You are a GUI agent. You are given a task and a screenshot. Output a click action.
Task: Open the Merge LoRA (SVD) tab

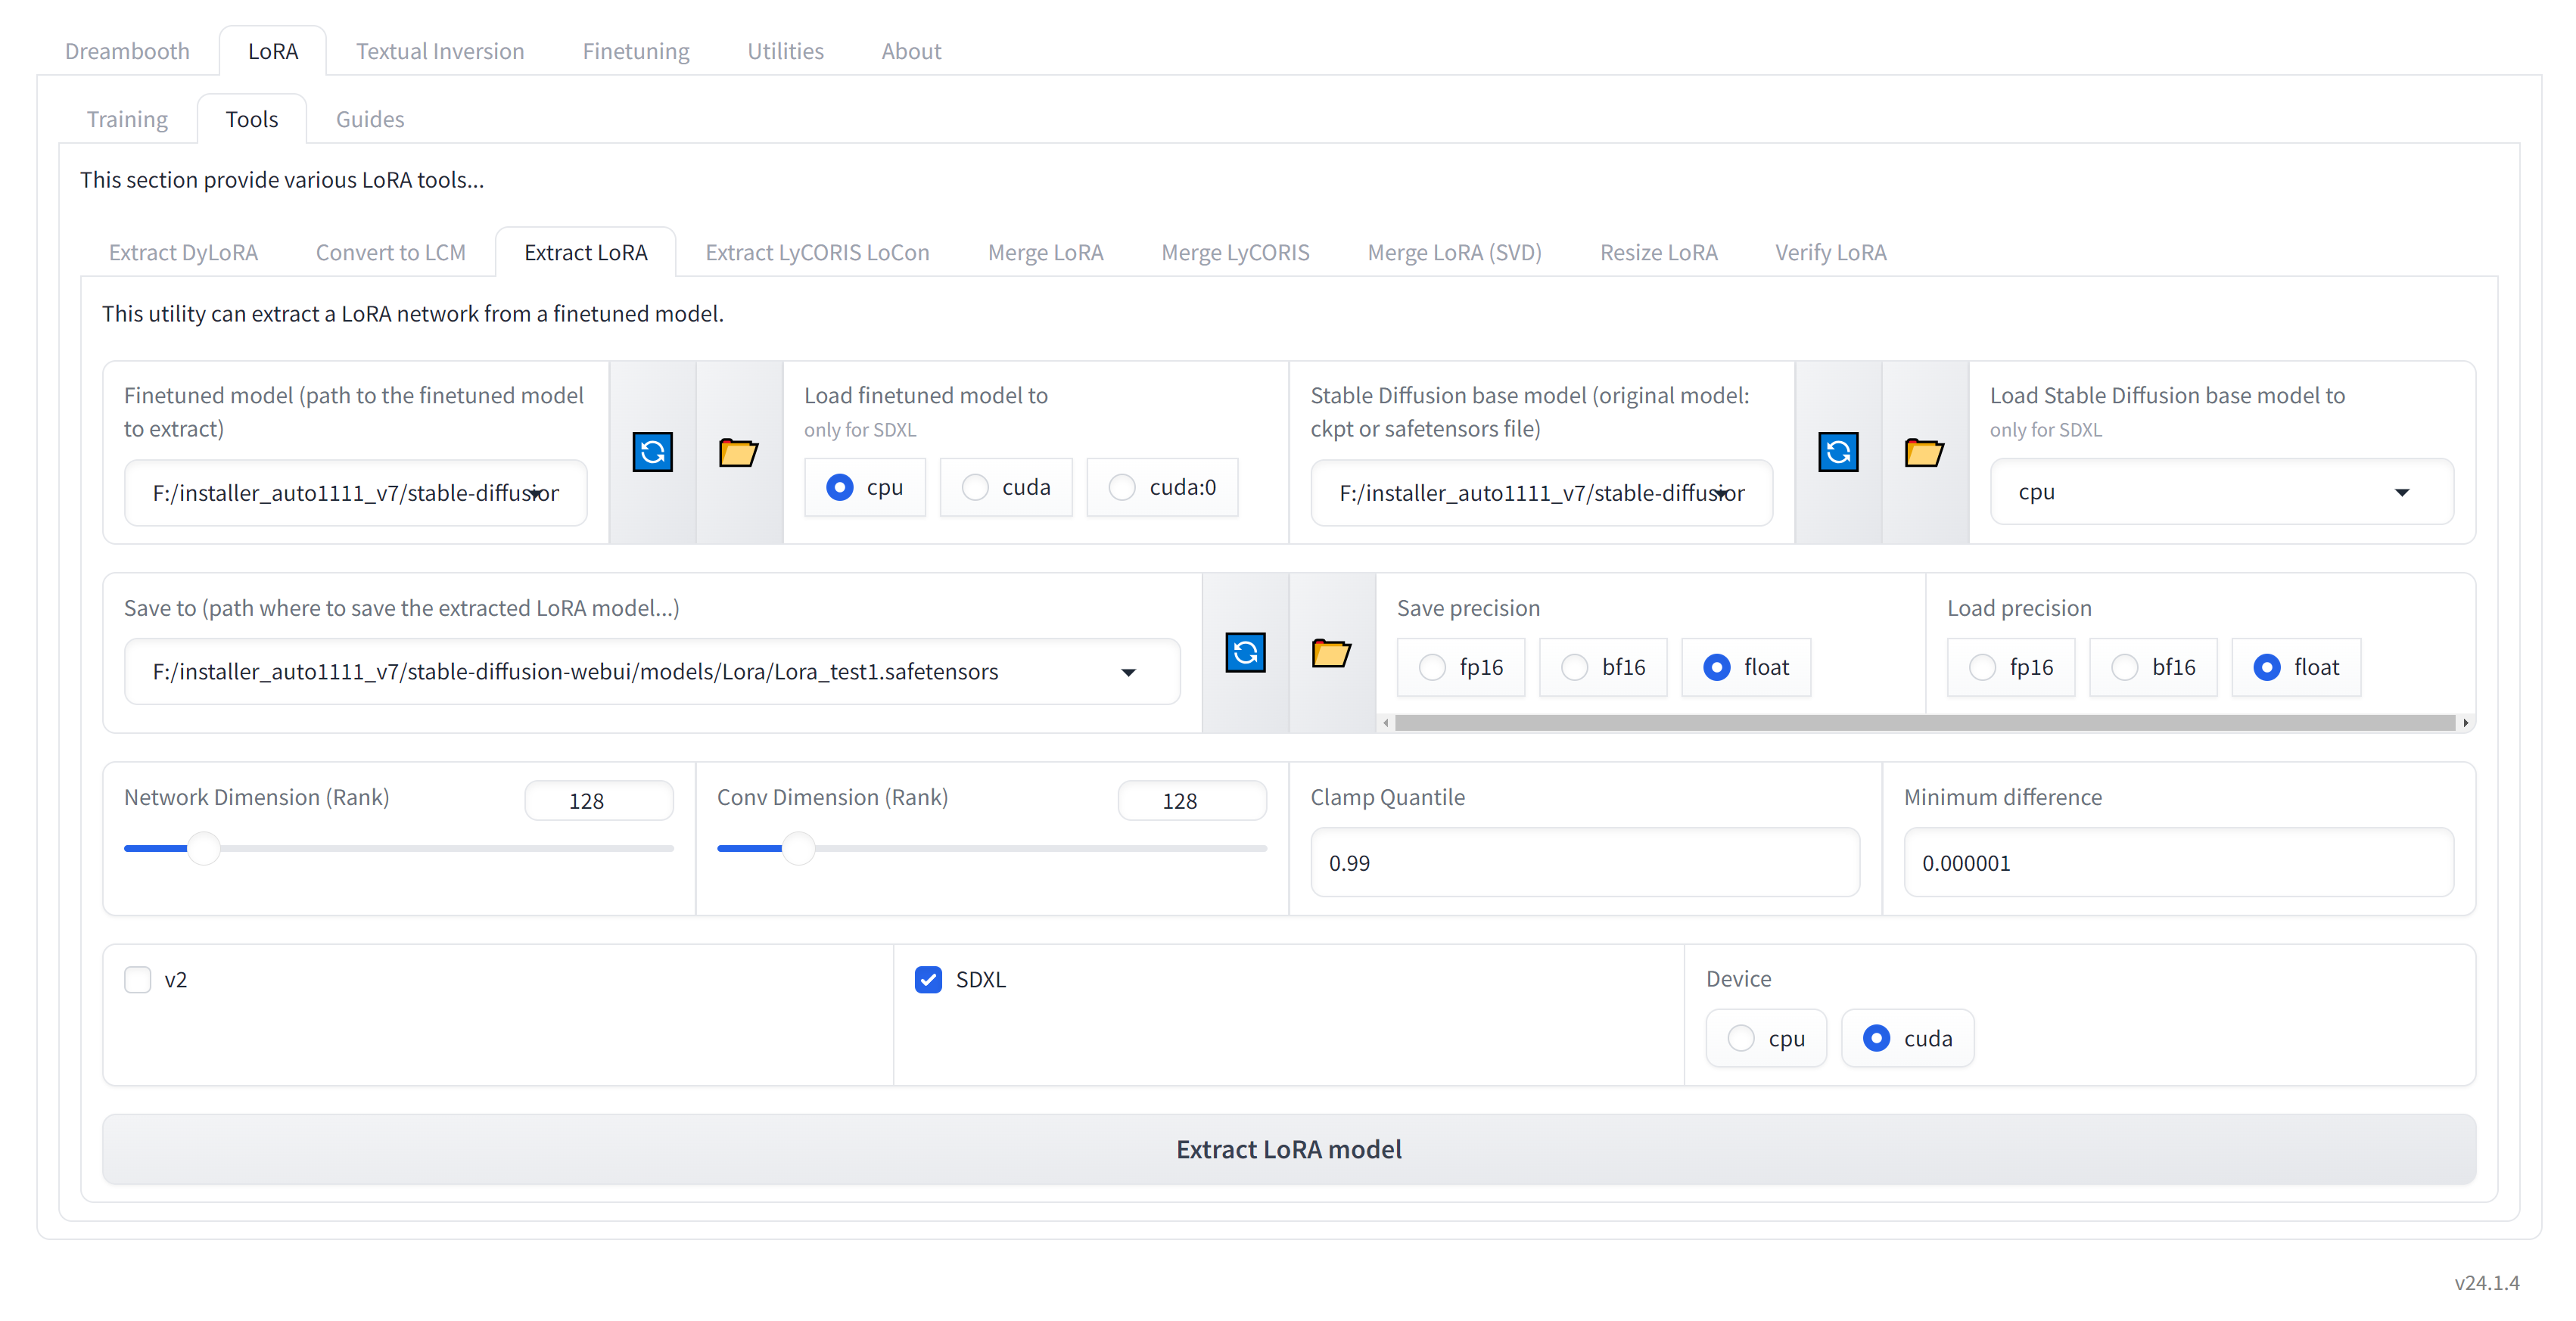(1454, 252)
